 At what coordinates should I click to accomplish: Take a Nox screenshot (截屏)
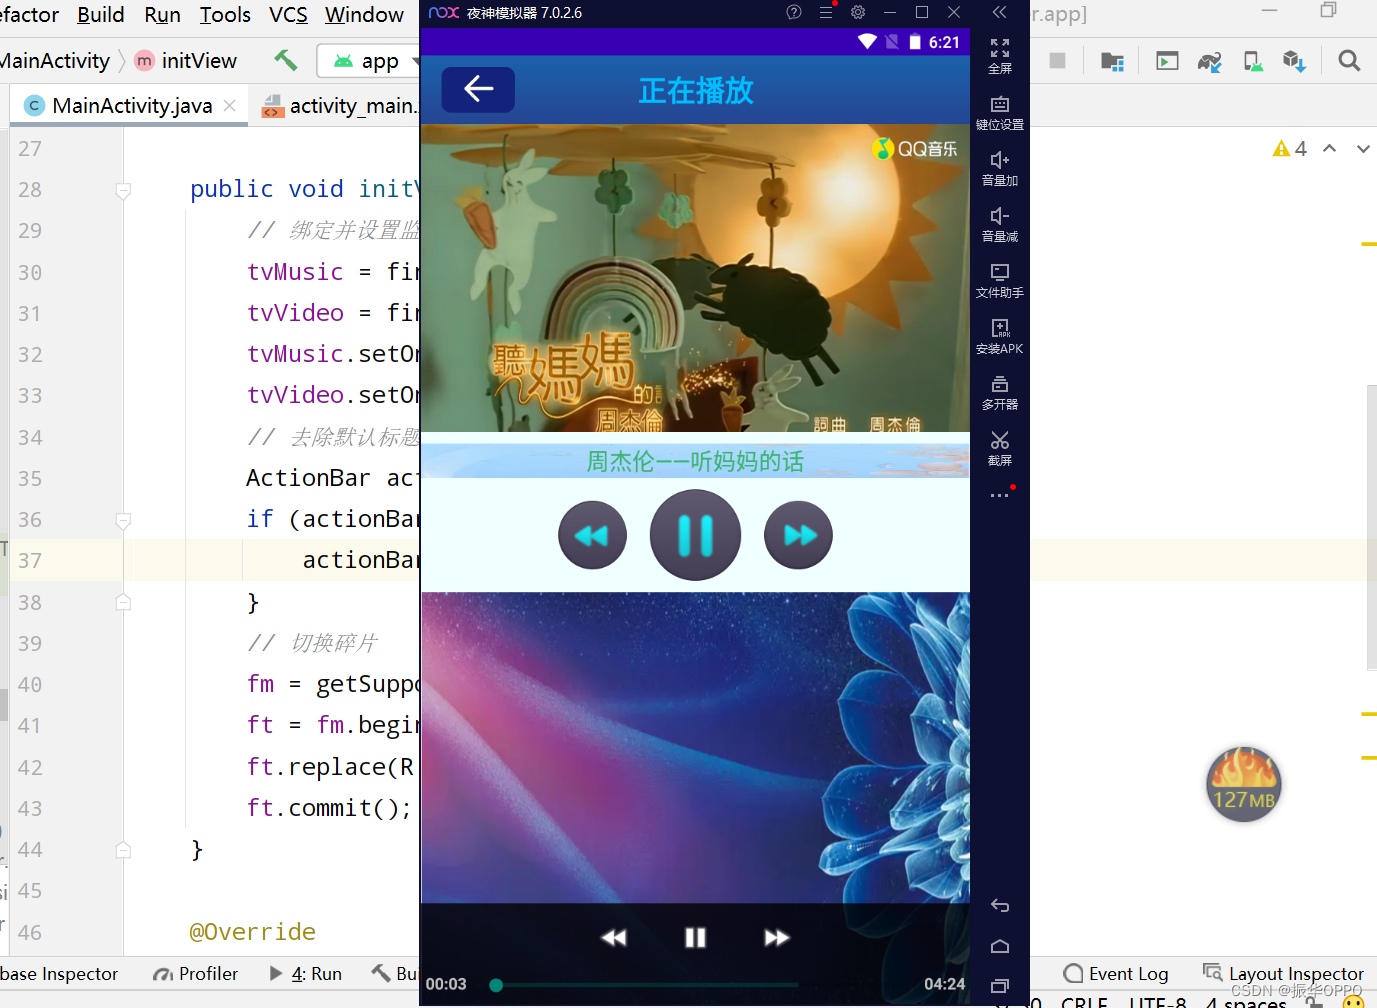coord(1000,449)
